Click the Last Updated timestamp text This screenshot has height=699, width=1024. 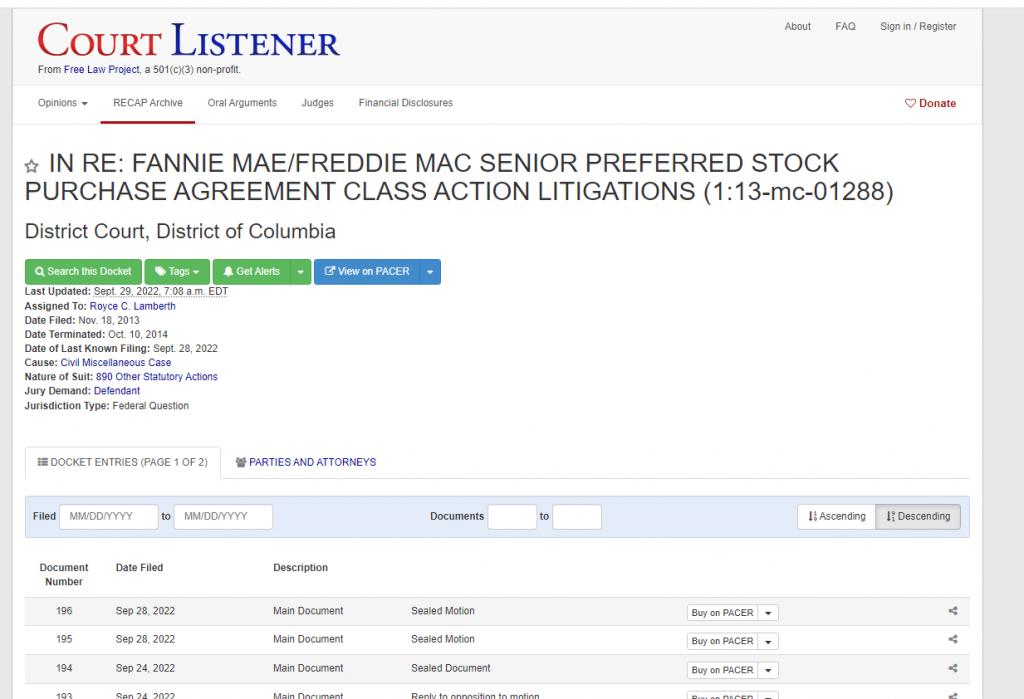(161, 291)
